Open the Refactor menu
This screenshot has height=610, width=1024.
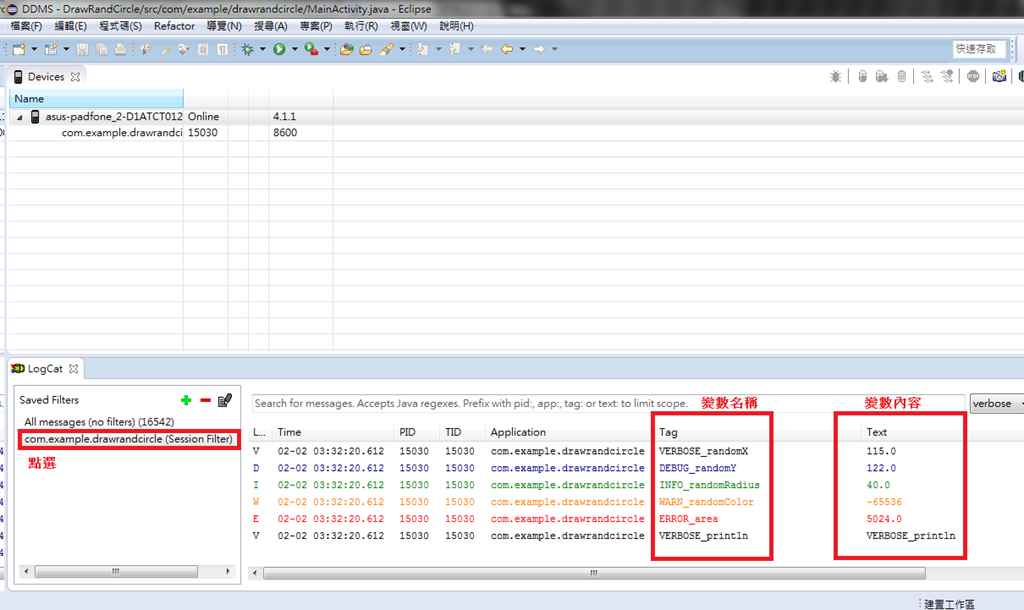(174, 26)
